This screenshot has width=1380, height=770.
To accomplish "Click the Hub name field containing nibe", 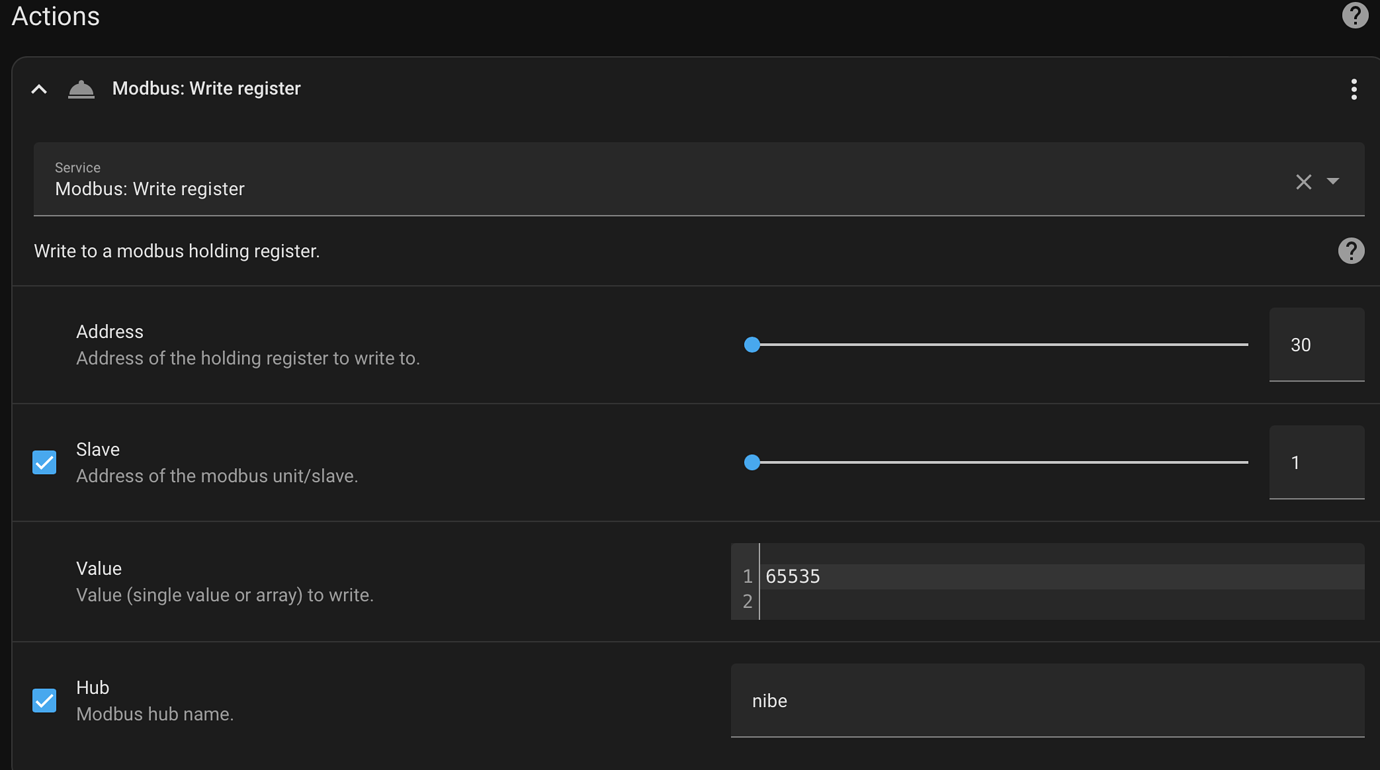I will tap(1046, 701).
